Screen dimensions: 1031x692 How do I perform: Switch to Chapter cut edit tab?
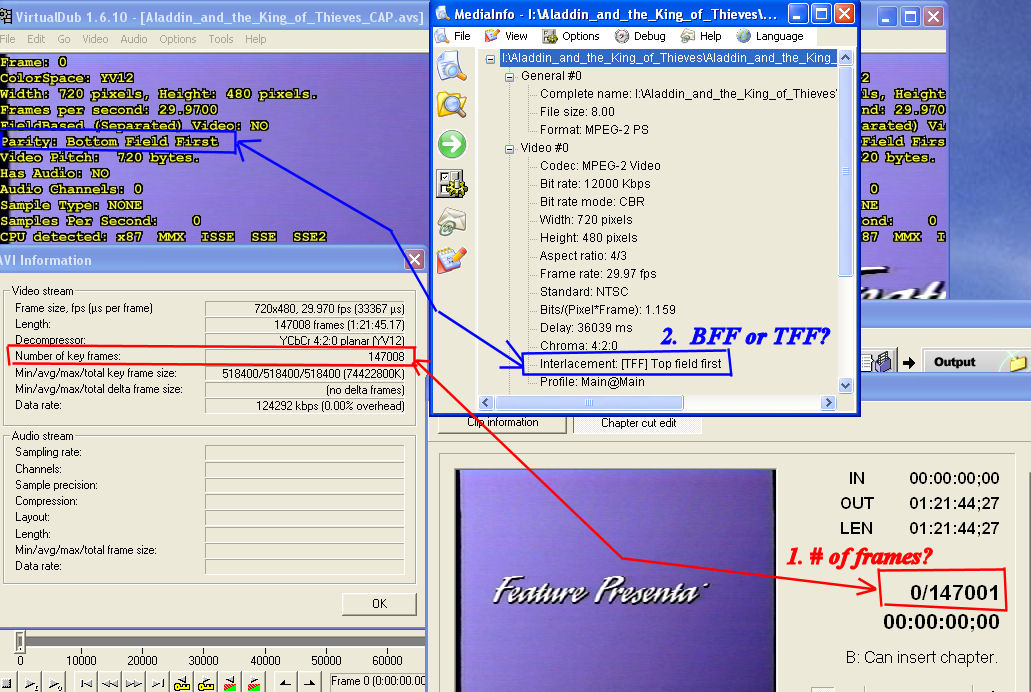(638, 424)
